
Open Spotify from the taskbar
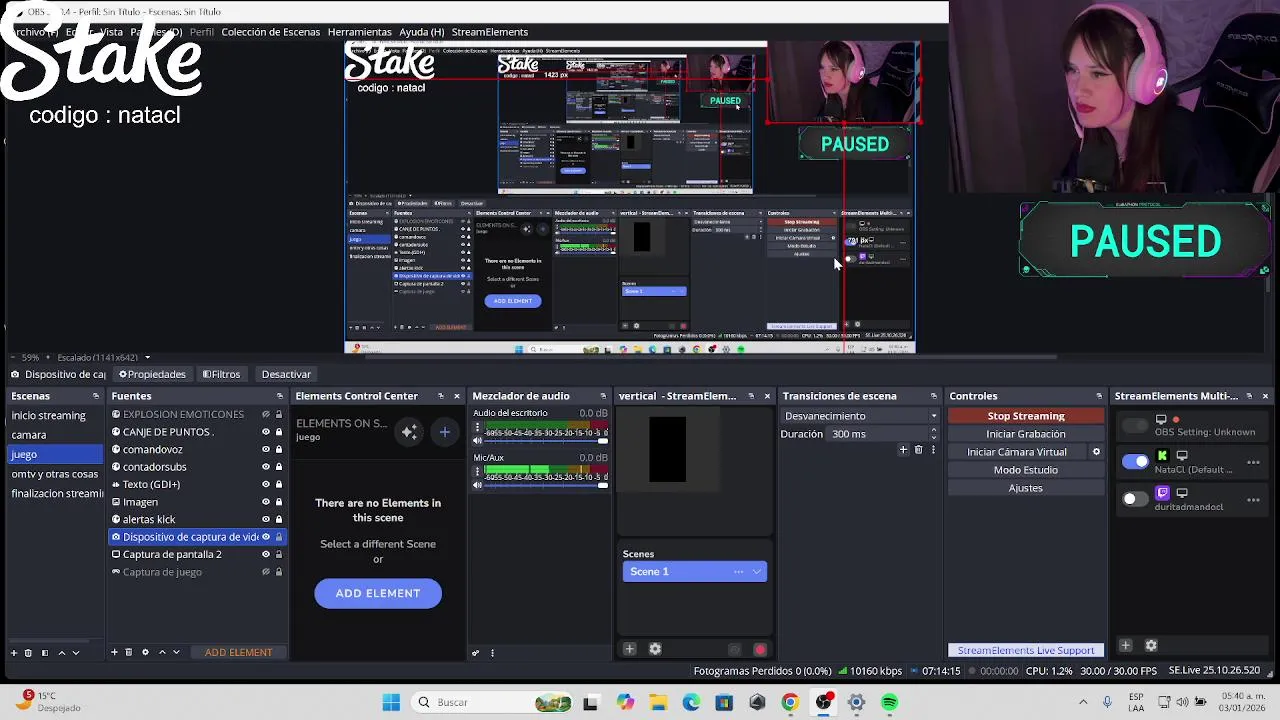point(889,702)
